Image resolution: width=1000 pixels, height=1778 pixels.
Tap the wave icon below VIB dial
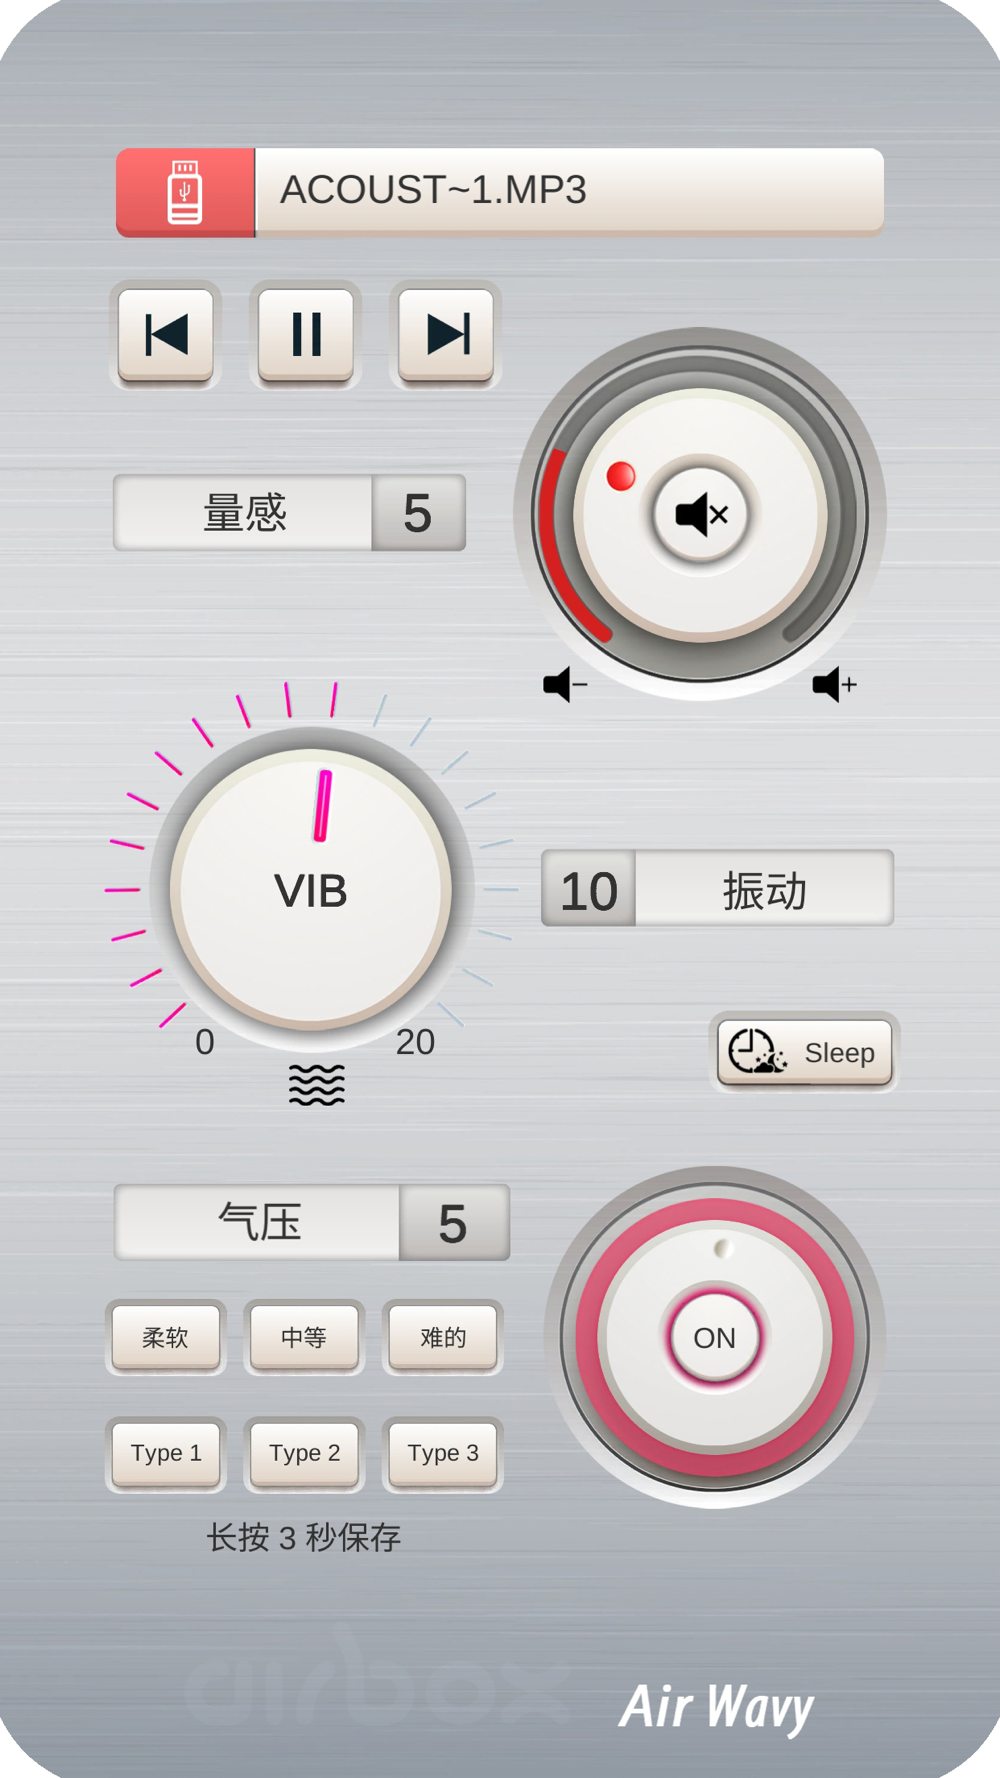(x=317, y=1085)
